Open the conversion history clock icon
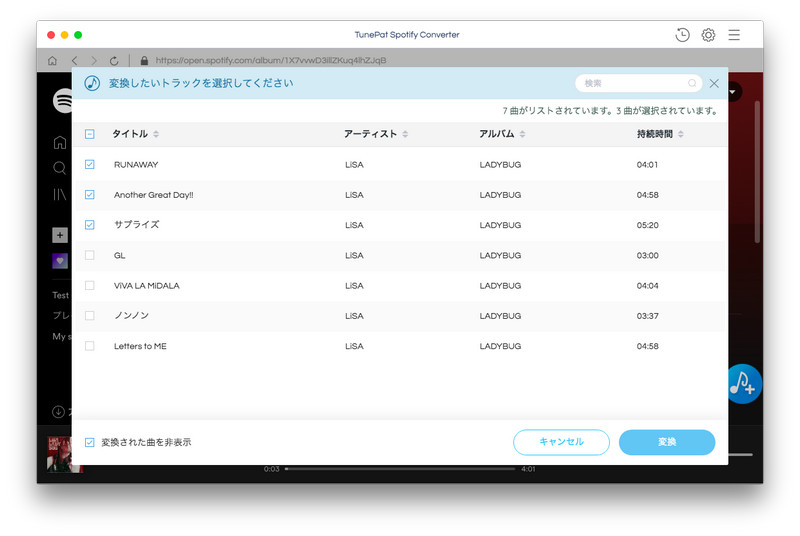The image size is (800, 536). tap(682, 35)
